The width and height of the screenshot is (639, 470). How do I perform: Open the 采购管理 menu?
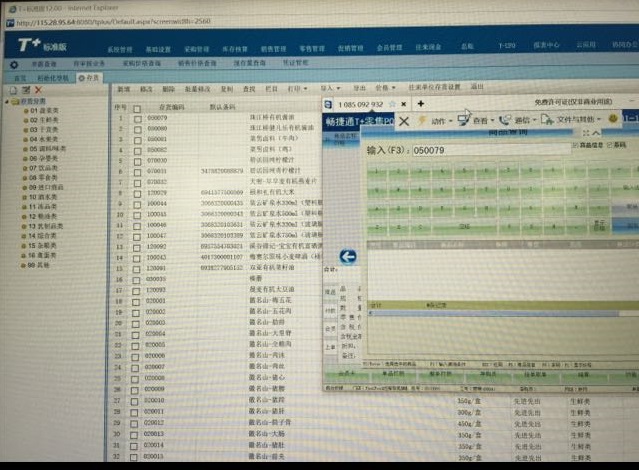pos(196,49)
